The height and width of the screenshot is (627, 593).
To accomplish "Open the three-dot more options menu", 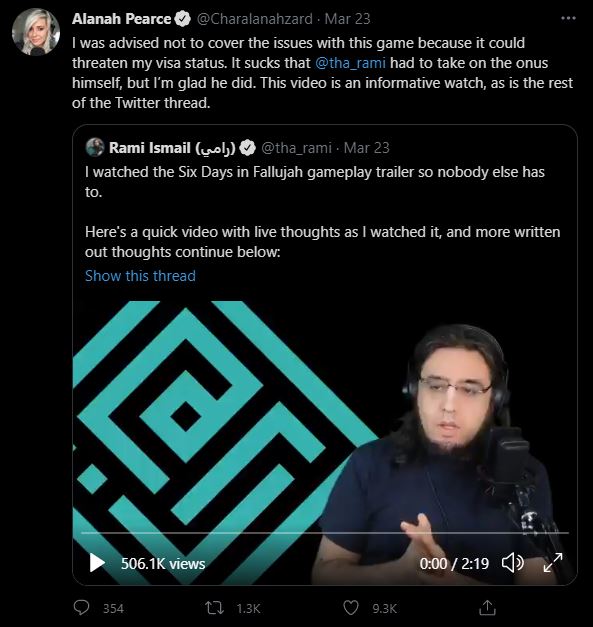I will [568, 18].
